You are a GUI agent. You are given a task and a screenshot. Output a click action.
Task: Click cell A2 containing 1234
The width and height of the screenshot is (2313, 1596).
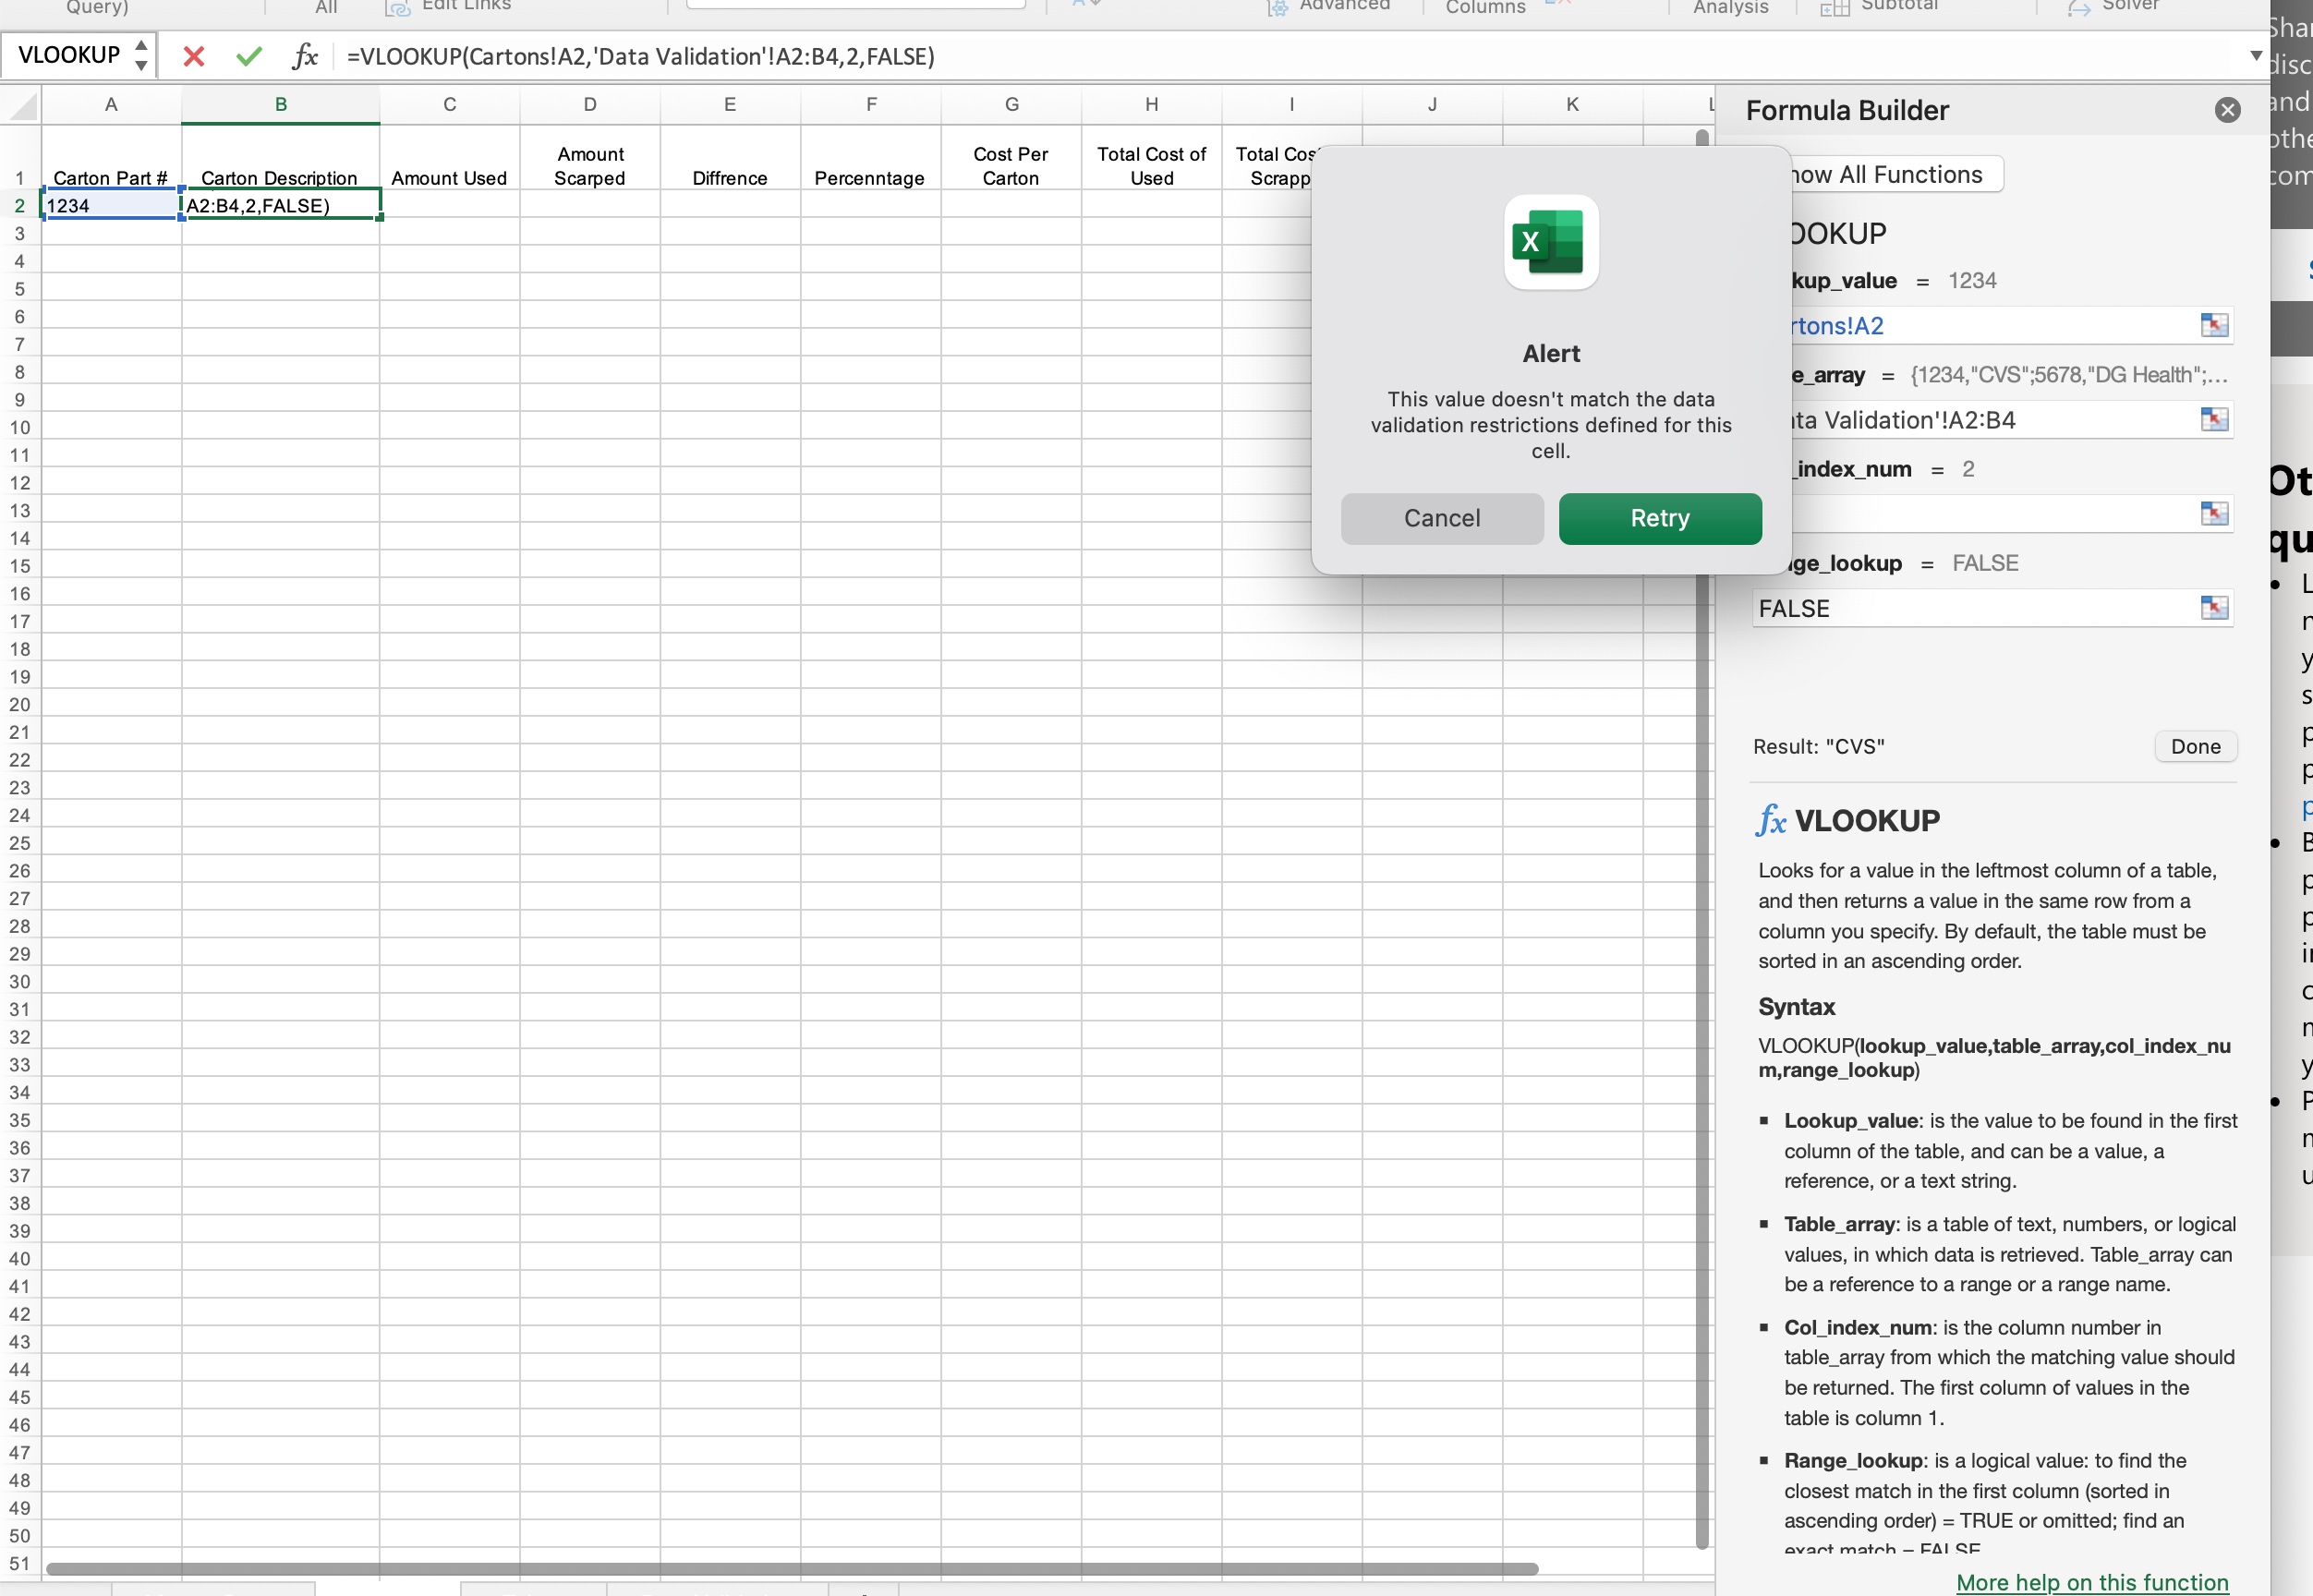pyautogui.click(x=110, y=206)
